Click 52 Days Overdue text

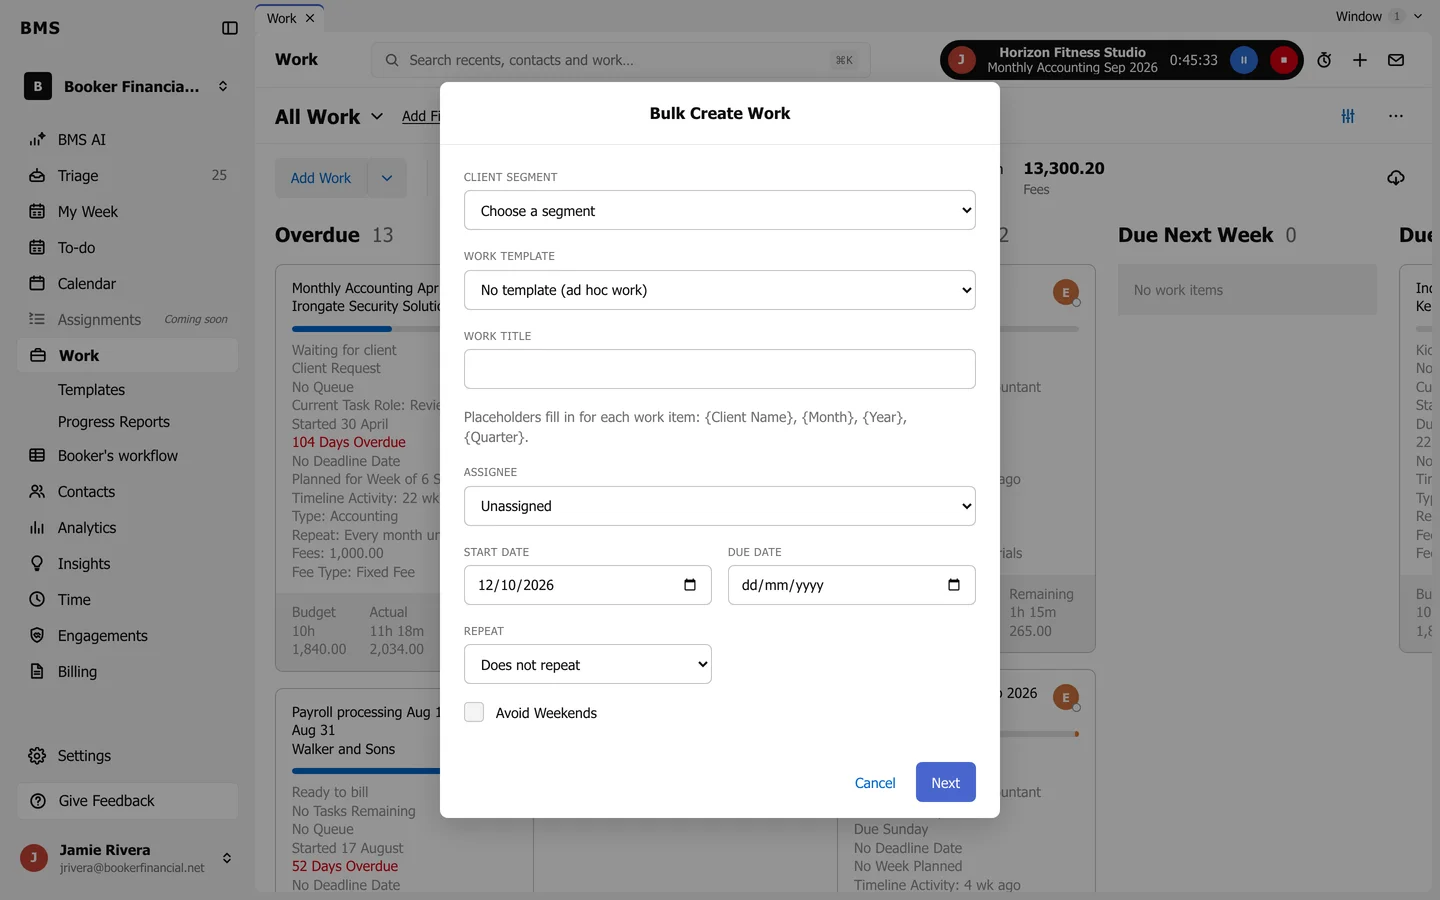(345, 866)
